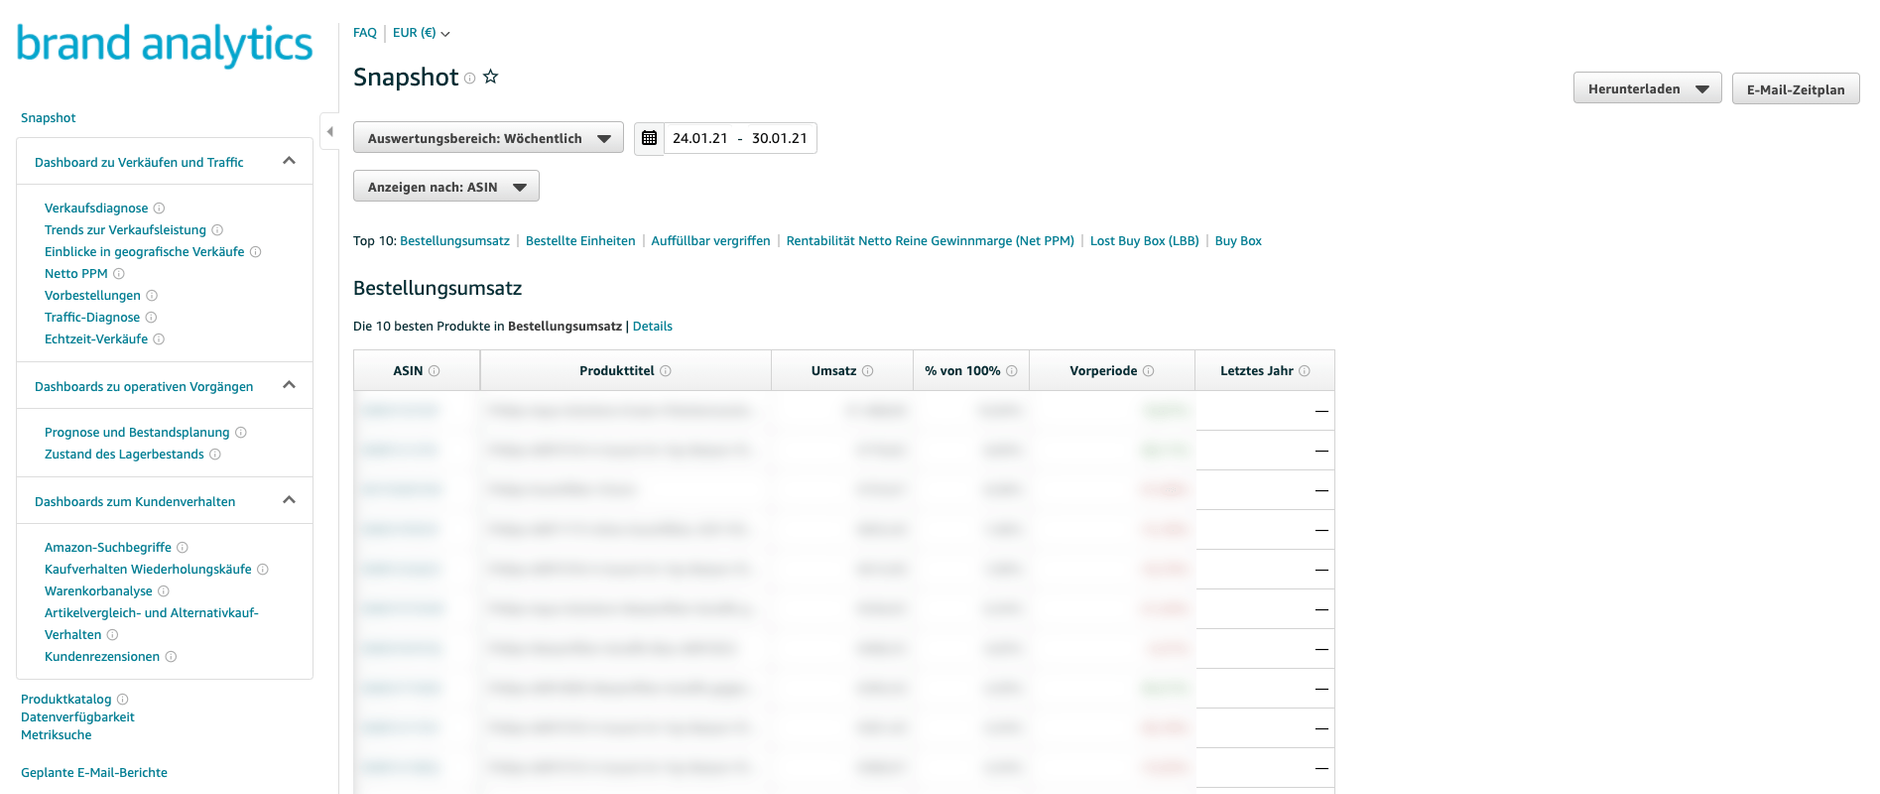Screen dimensions: 1880x794
Task: Show info icon next to Netto PPM
Action: click(119, 274)
